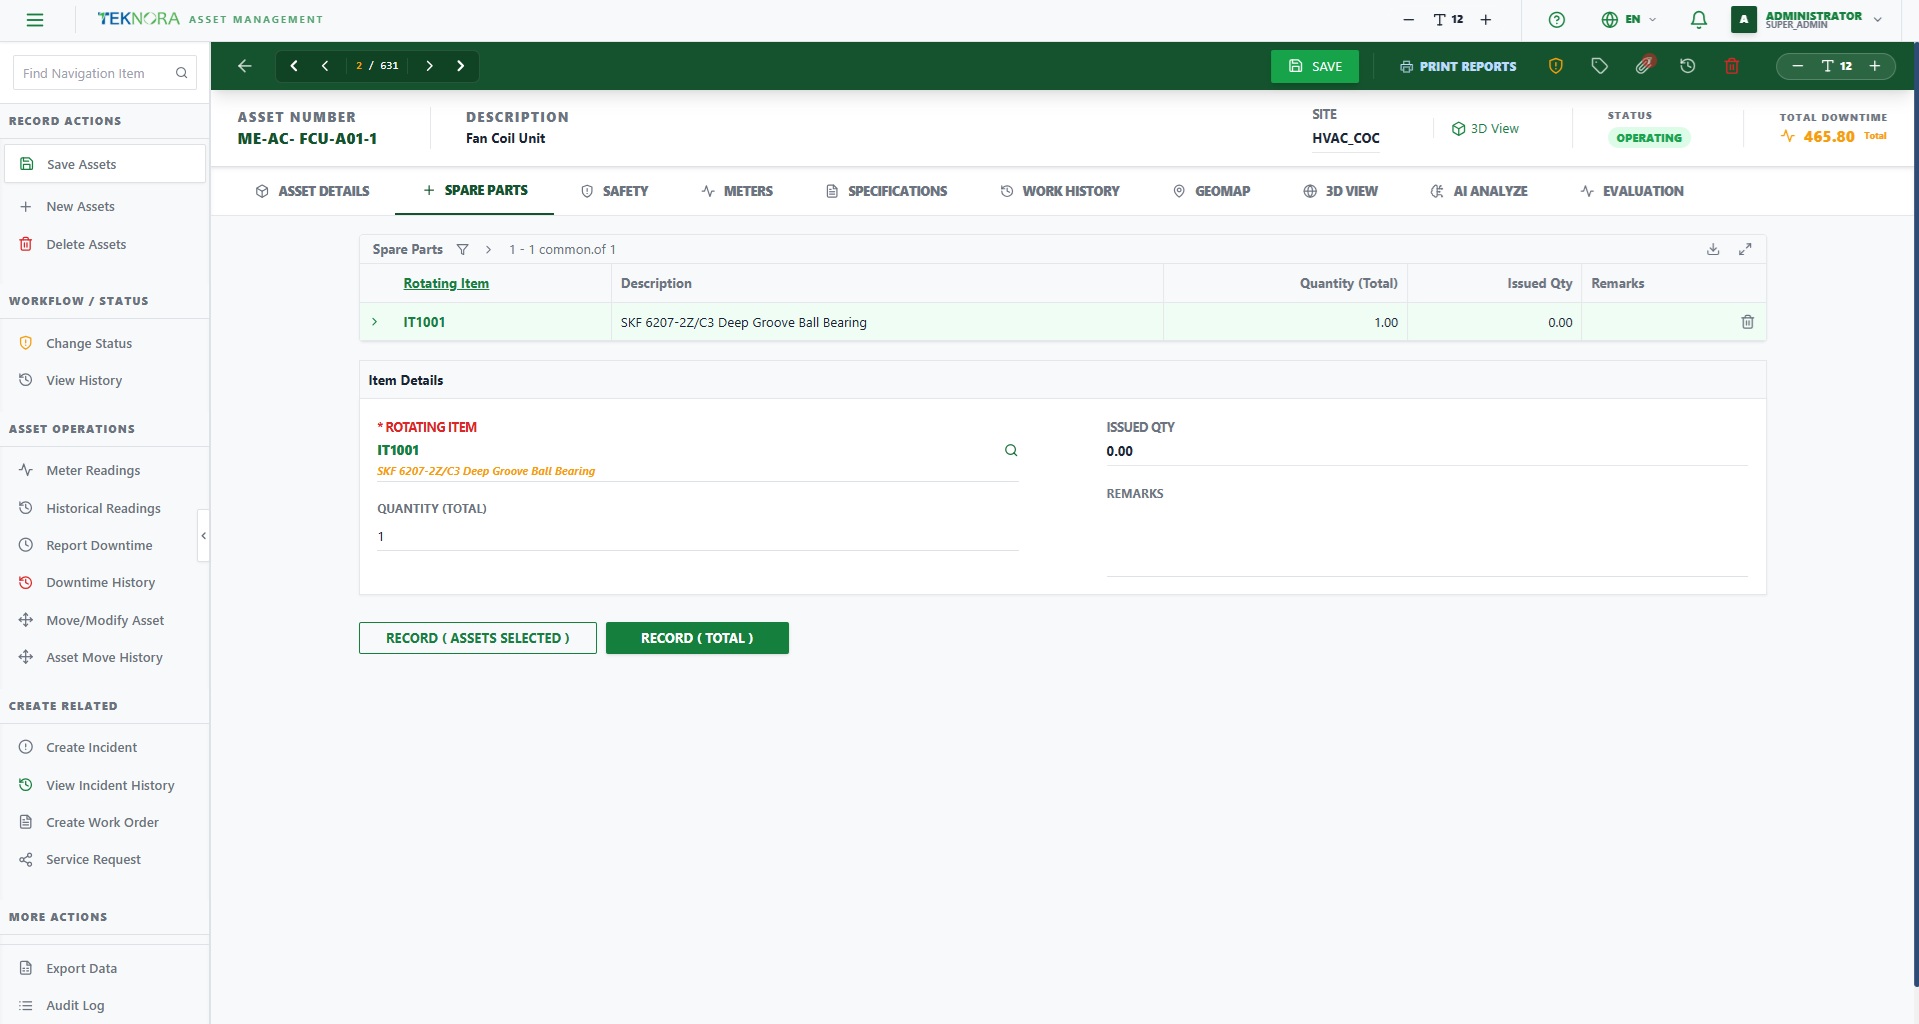Sort by Rotating Item column header
Image resolution: width=1919 pixels, height=1024 pixels.
tap(446, 284)
